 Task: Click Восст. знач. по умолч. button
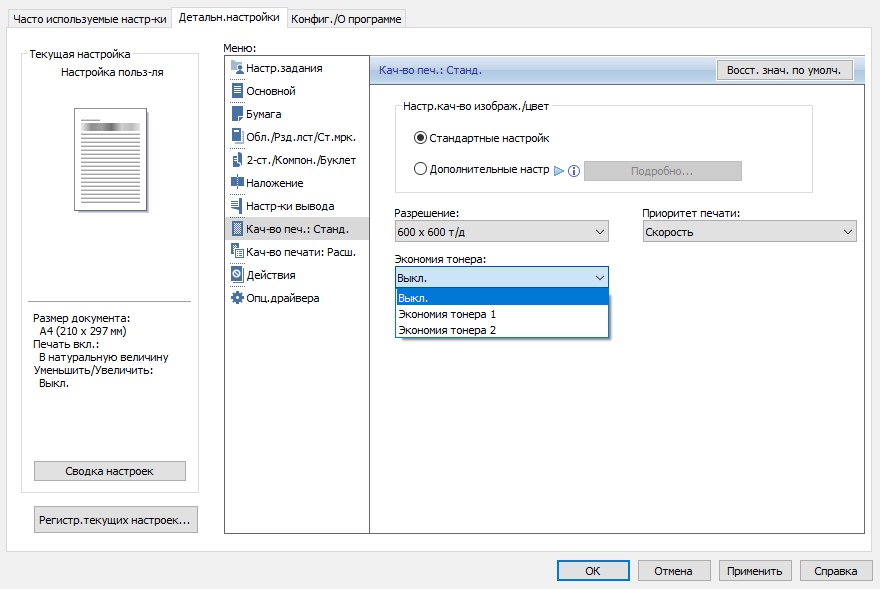pyautogui.click(x=784, y=71)
